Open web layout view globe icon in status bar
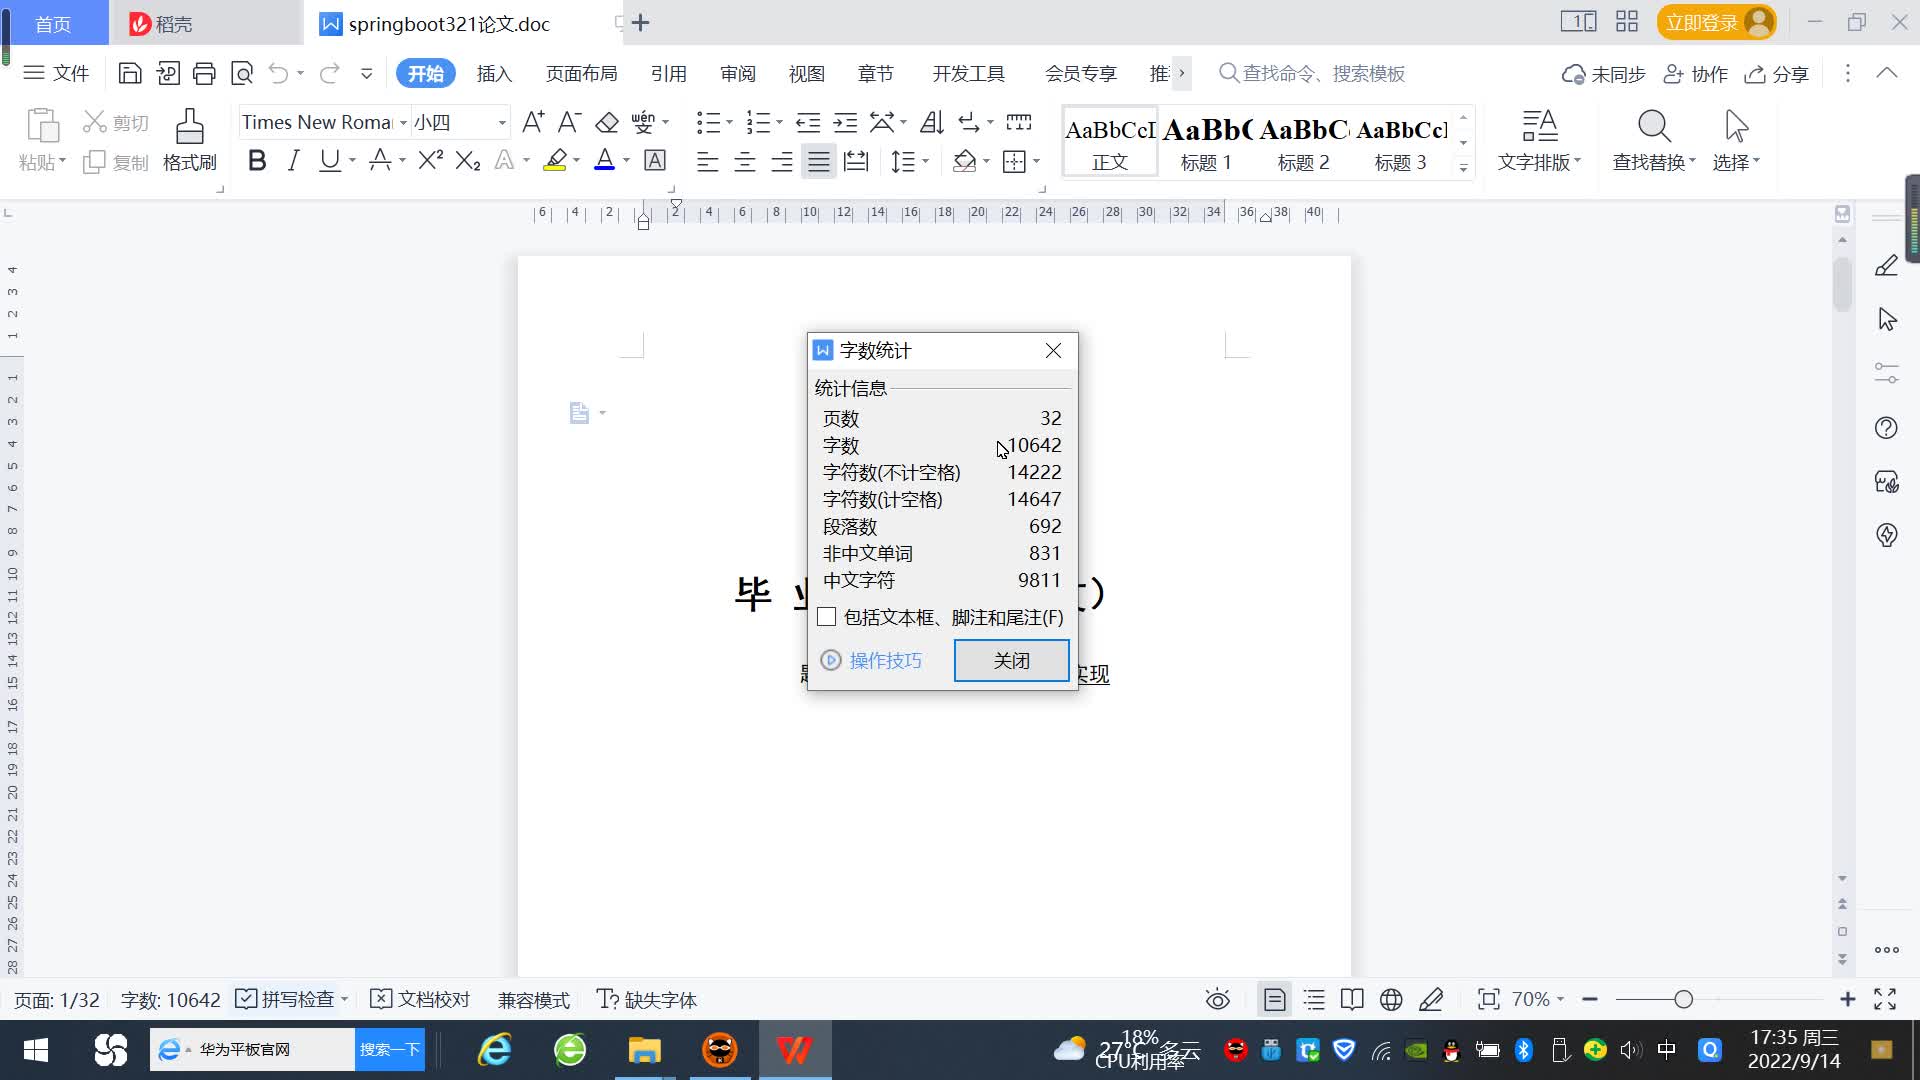 pos(1391,999)
